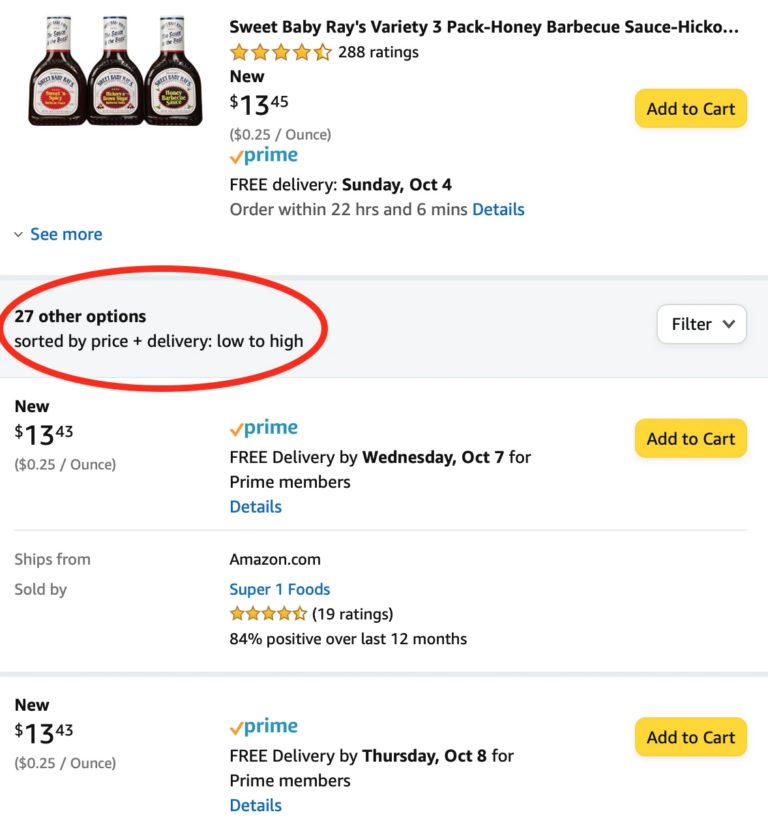The width and height of the screenshot is (768, 819).
Task: Click the barbecue sauce product image
Action: point(113,70)
